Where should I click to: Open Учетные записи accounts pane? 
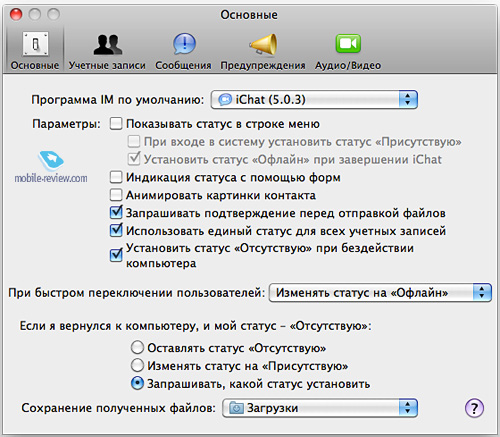click(107, 44)
